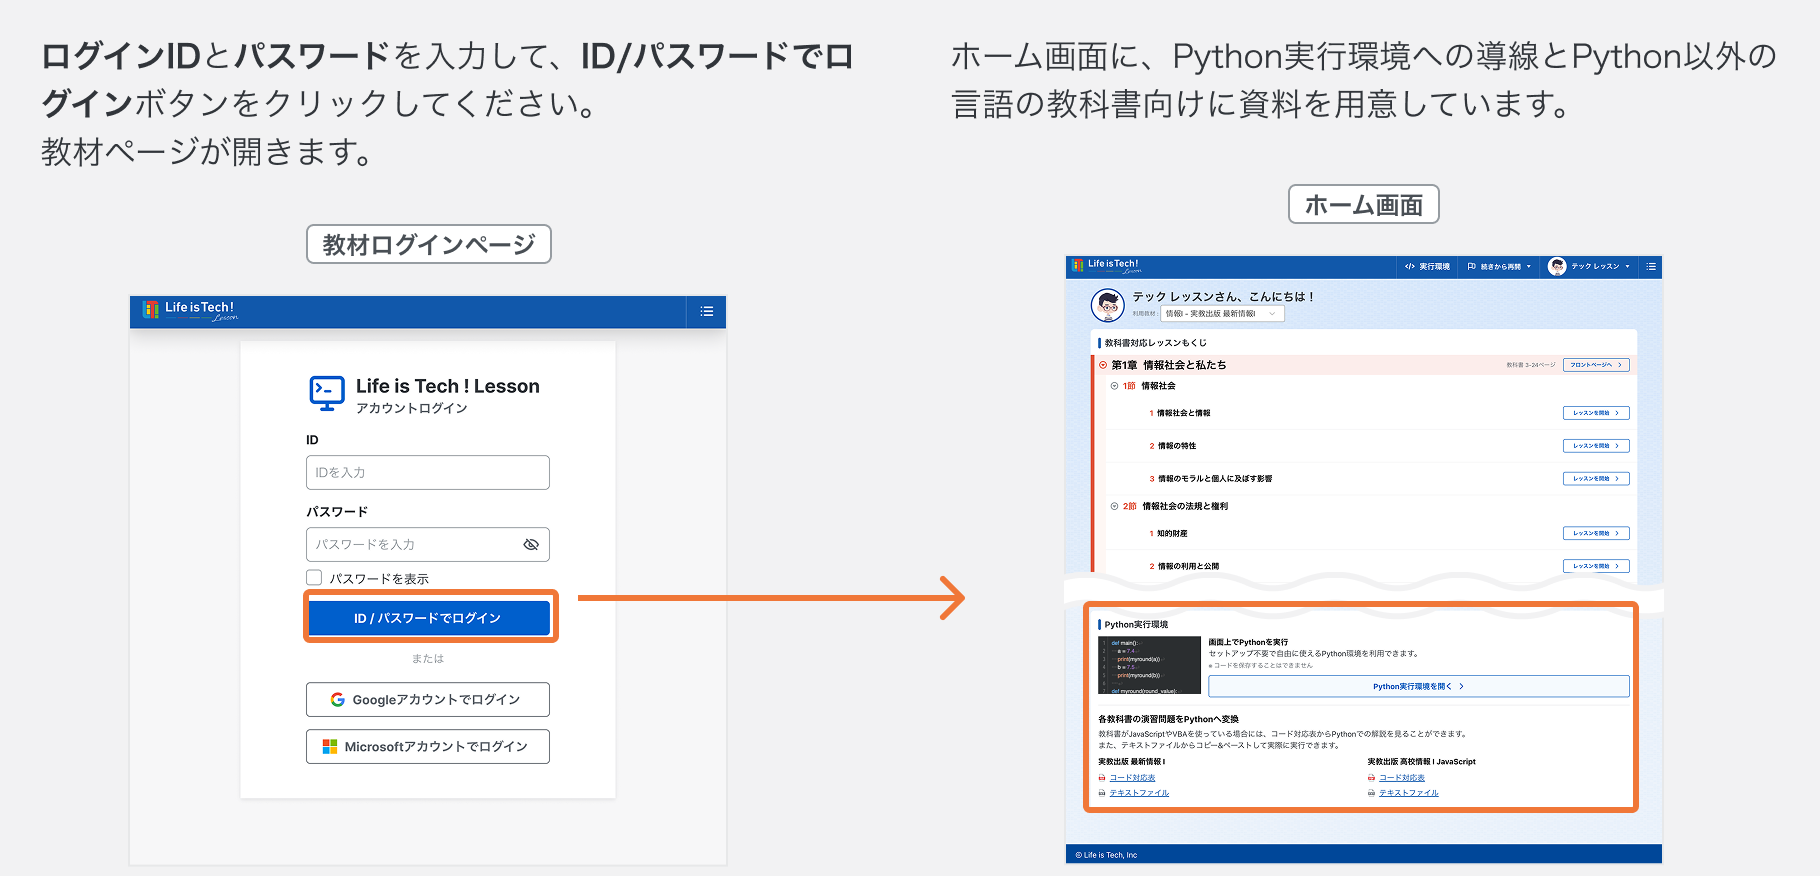Click text file icon beside JavaScript テキストファイル
The height and width of the screenshot is (876, 1820).
point(1372,793)
